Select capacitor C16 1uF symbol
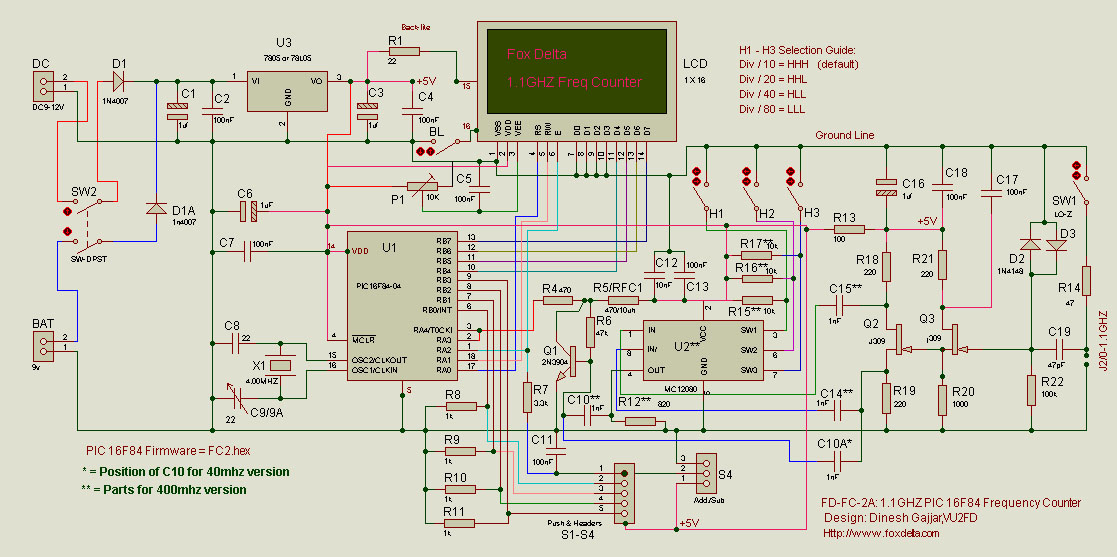The width and height of the screenshot is (1117, 557). (x=887, y=186)
